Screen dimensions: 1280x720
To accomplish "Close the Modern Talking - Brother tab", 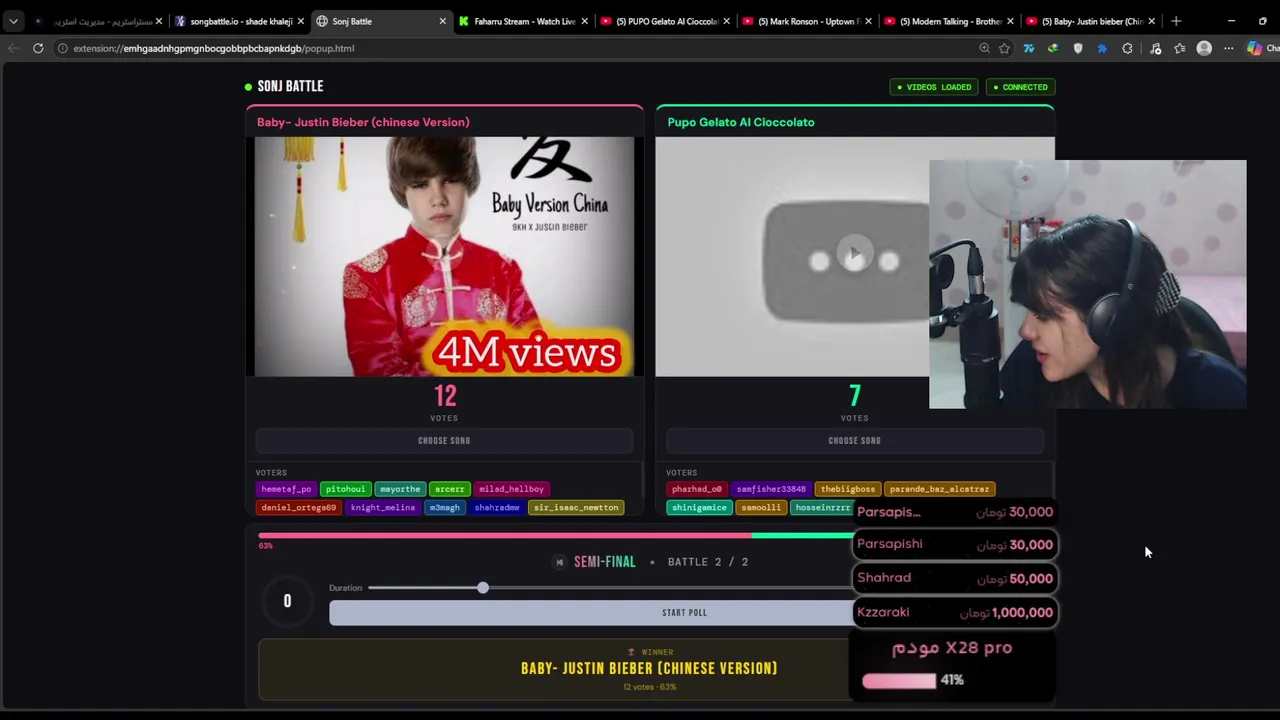I will [x=1010, y=21].
